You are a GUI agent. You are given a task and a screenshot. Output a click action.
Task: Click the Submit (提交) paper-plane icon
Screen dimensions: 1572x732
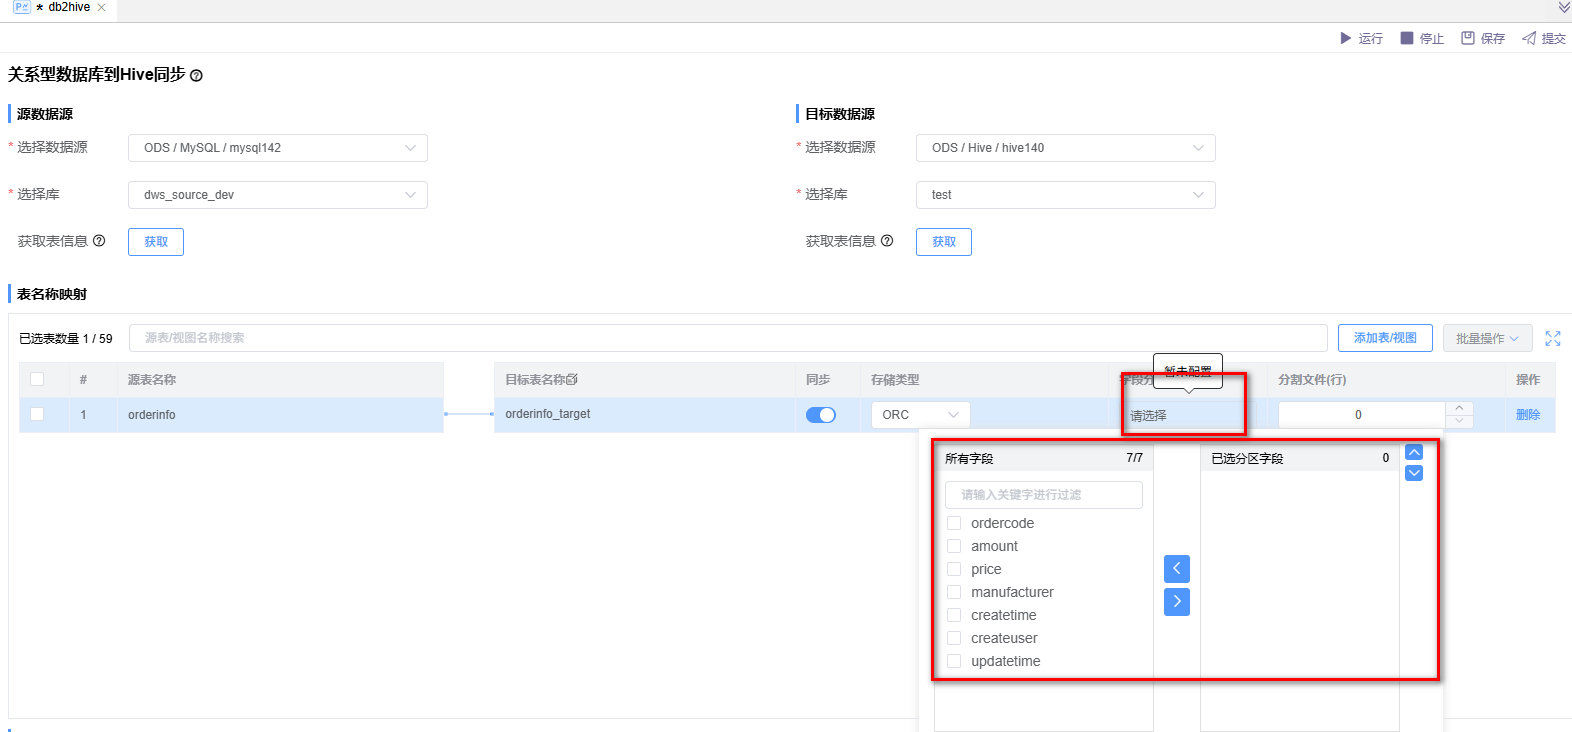pos(1529,38)
